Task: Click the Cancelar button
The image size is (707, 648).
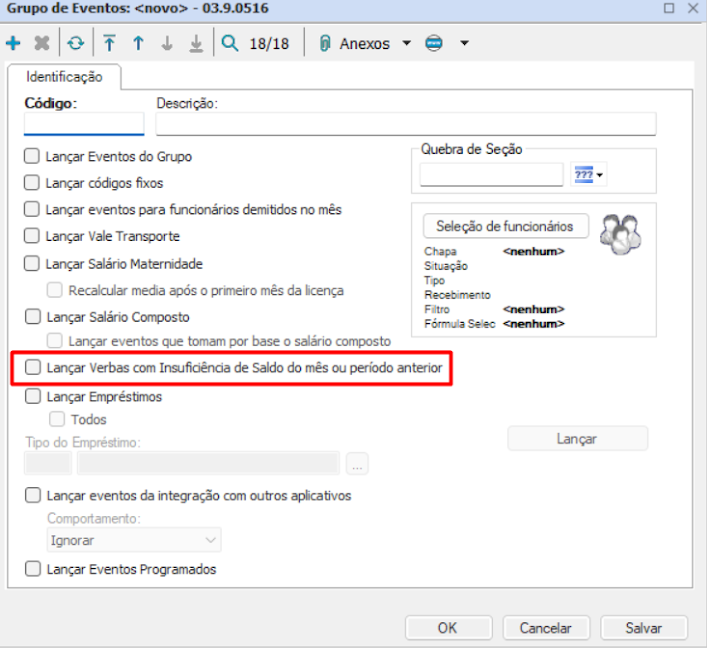Action: (x=546, y=628)
